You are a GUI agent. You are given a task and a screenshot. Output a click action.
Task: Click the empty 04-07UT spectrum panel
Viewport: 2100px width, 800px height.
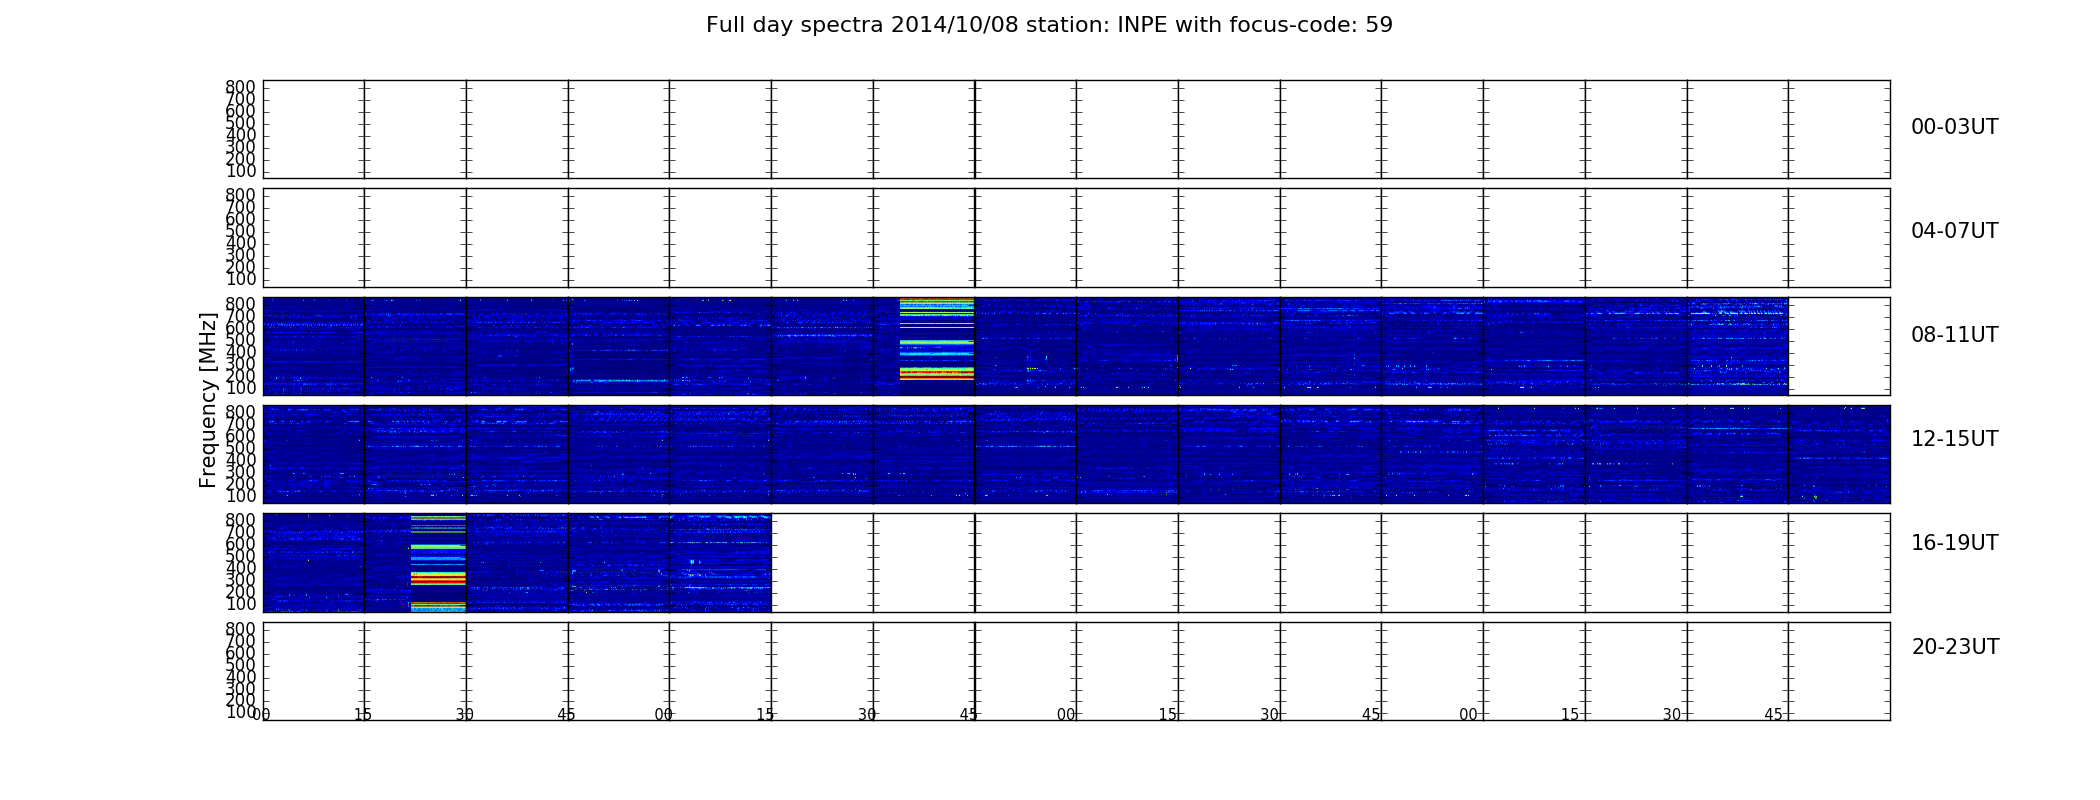click(x=1076, y=238)
